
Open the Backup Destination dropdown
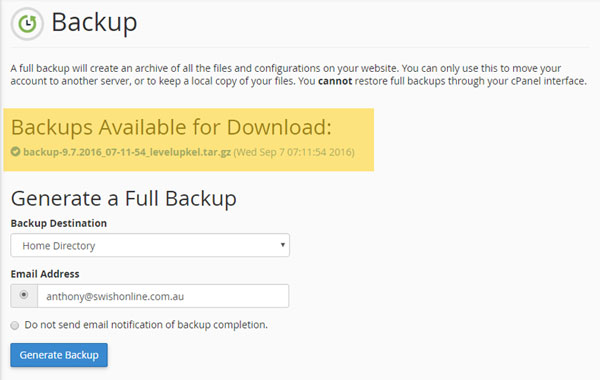(x=150, y=245)
